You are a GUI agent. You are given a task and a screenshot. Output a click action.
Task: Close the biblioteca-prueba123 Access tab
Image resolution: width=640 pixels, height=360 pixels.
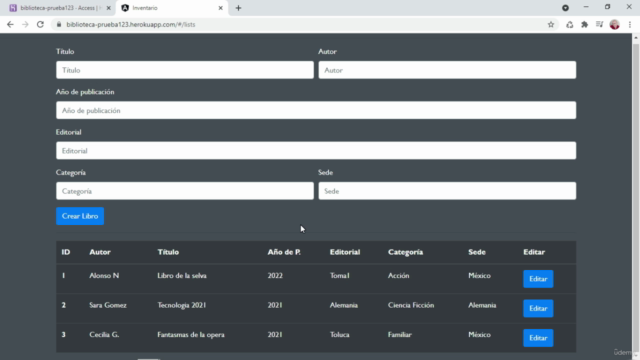click(109, 8)
